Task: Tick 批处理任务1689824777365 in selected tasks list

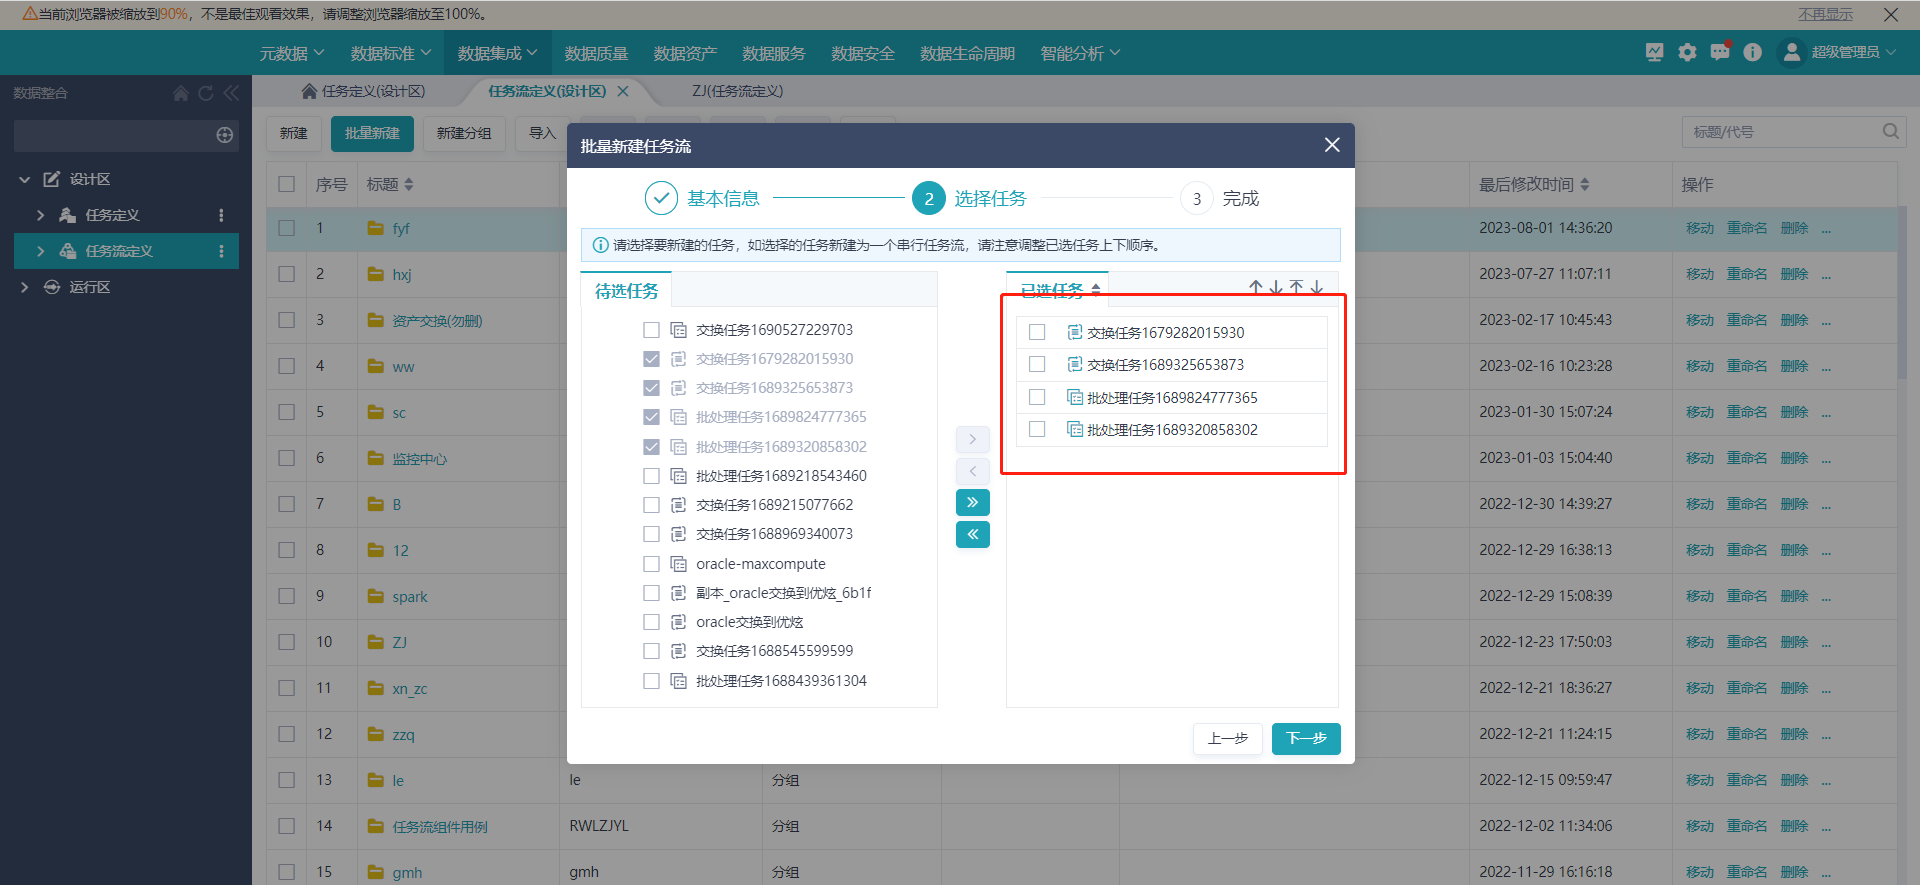Action: (1037, 397)
